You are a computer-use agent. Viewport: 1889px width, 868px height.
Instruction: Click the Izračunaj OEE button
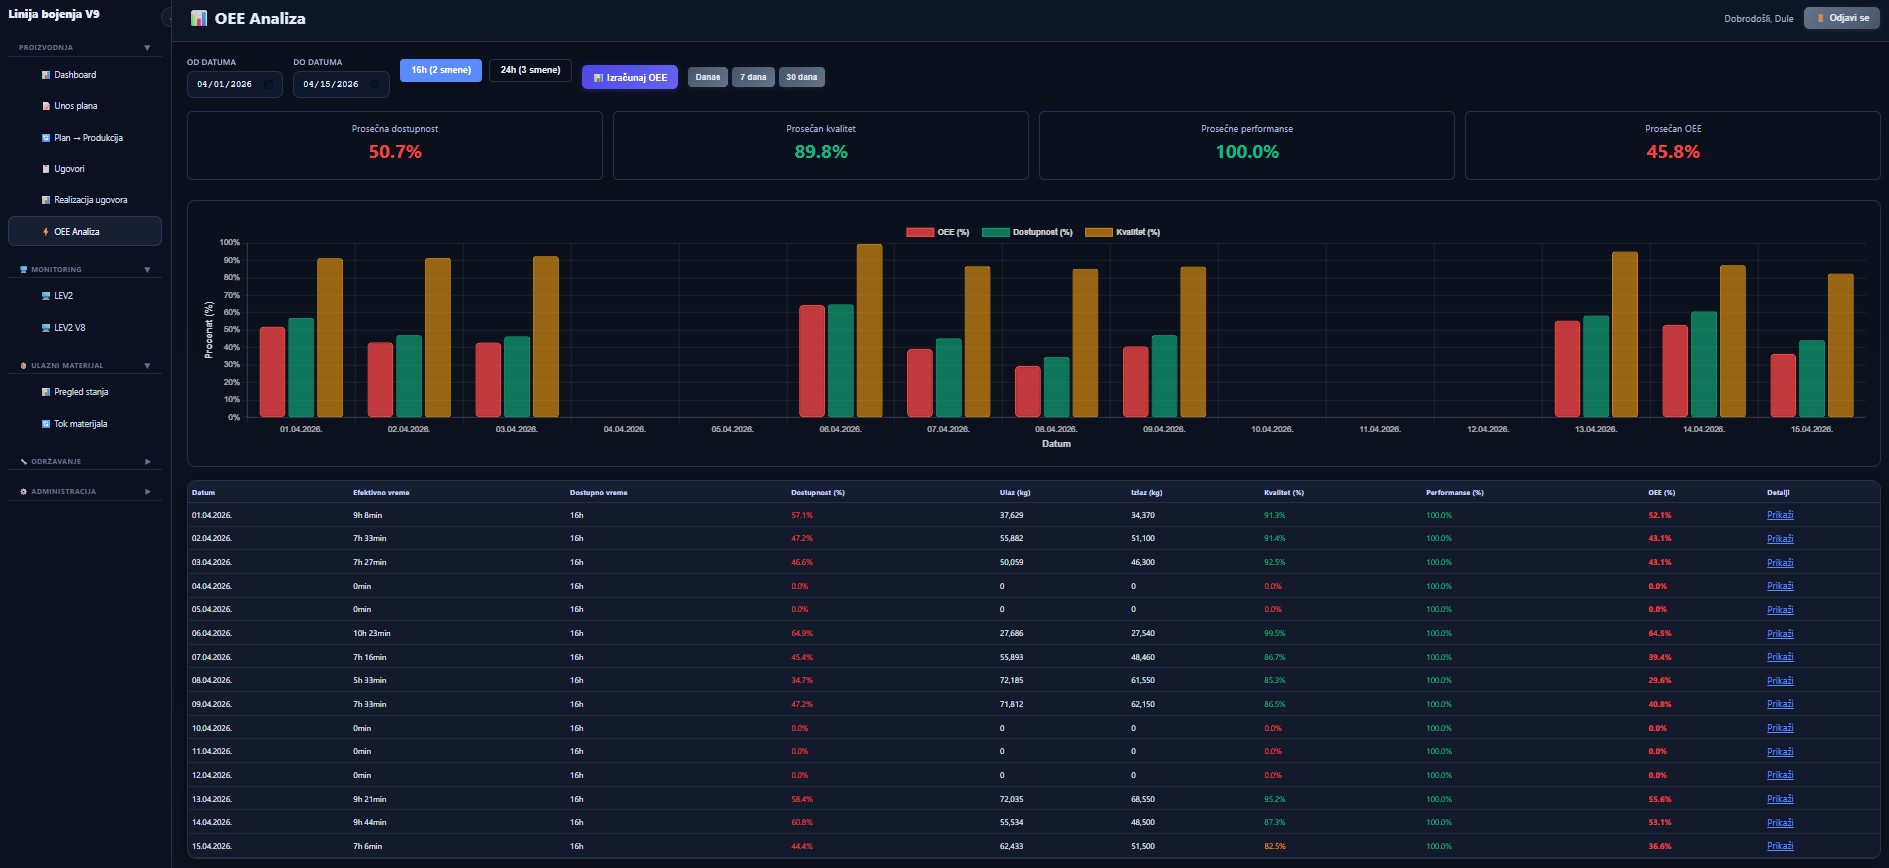click(x=630, y=77)
